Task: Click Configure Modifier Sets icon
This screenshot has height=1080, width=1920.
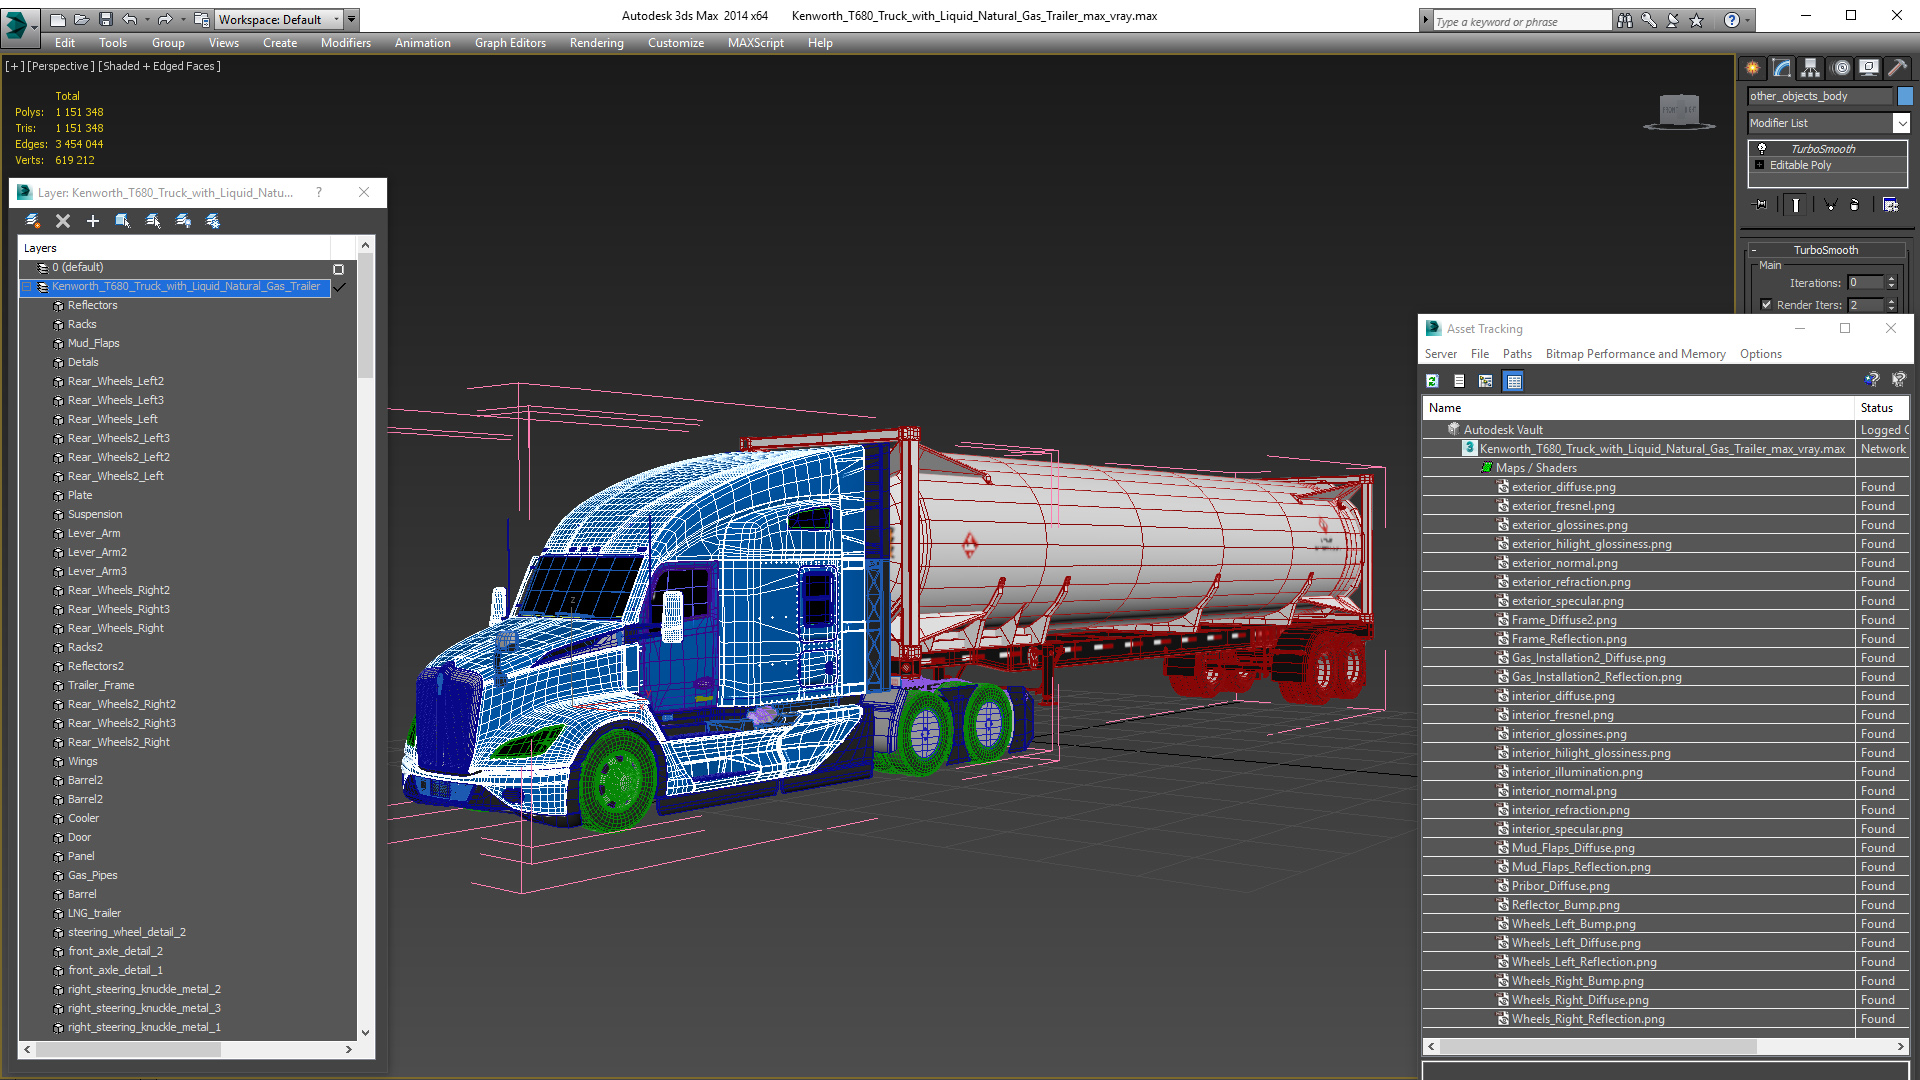Action: (1891, 205)
